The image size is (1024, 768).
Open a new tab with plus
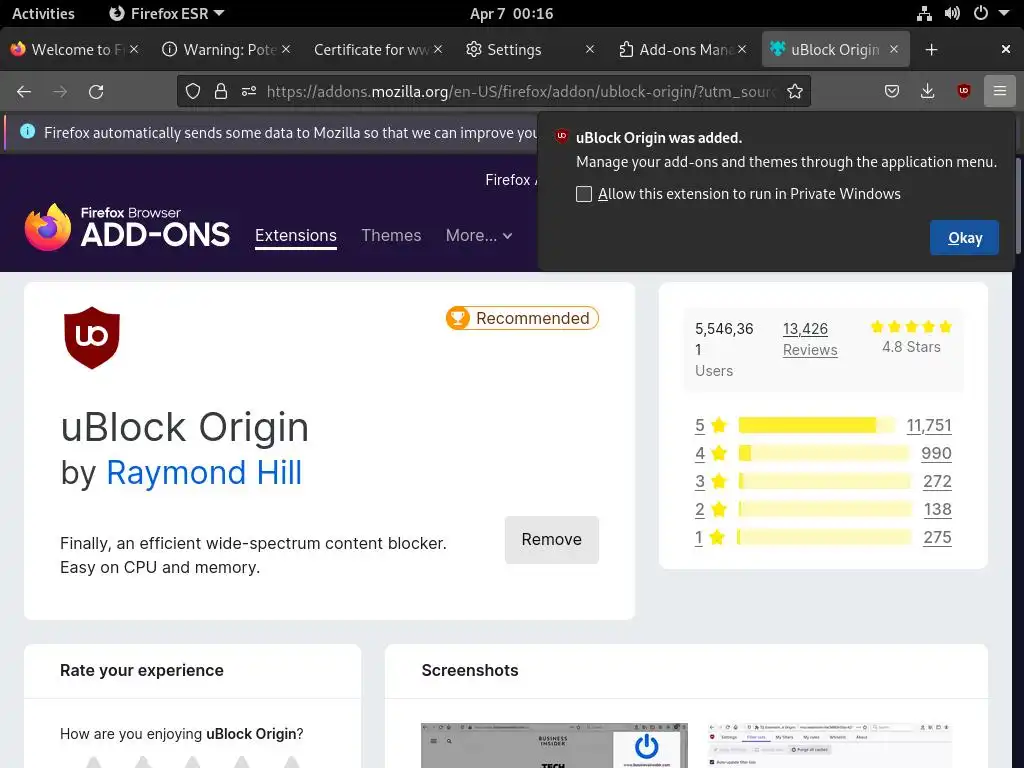931,50
